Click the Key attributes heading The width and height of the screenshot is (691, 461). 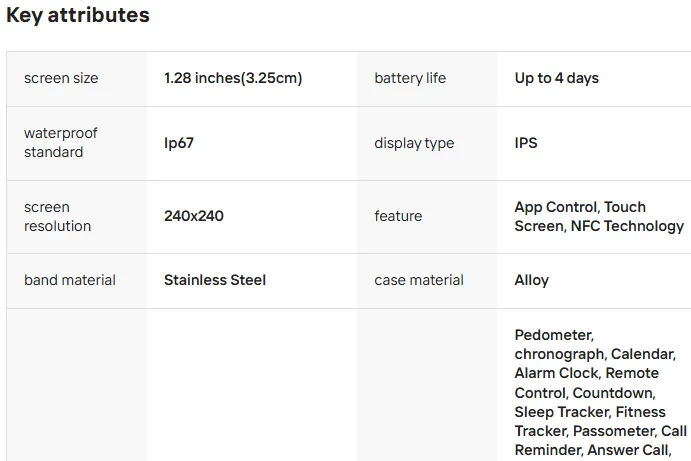pos(78,16)
